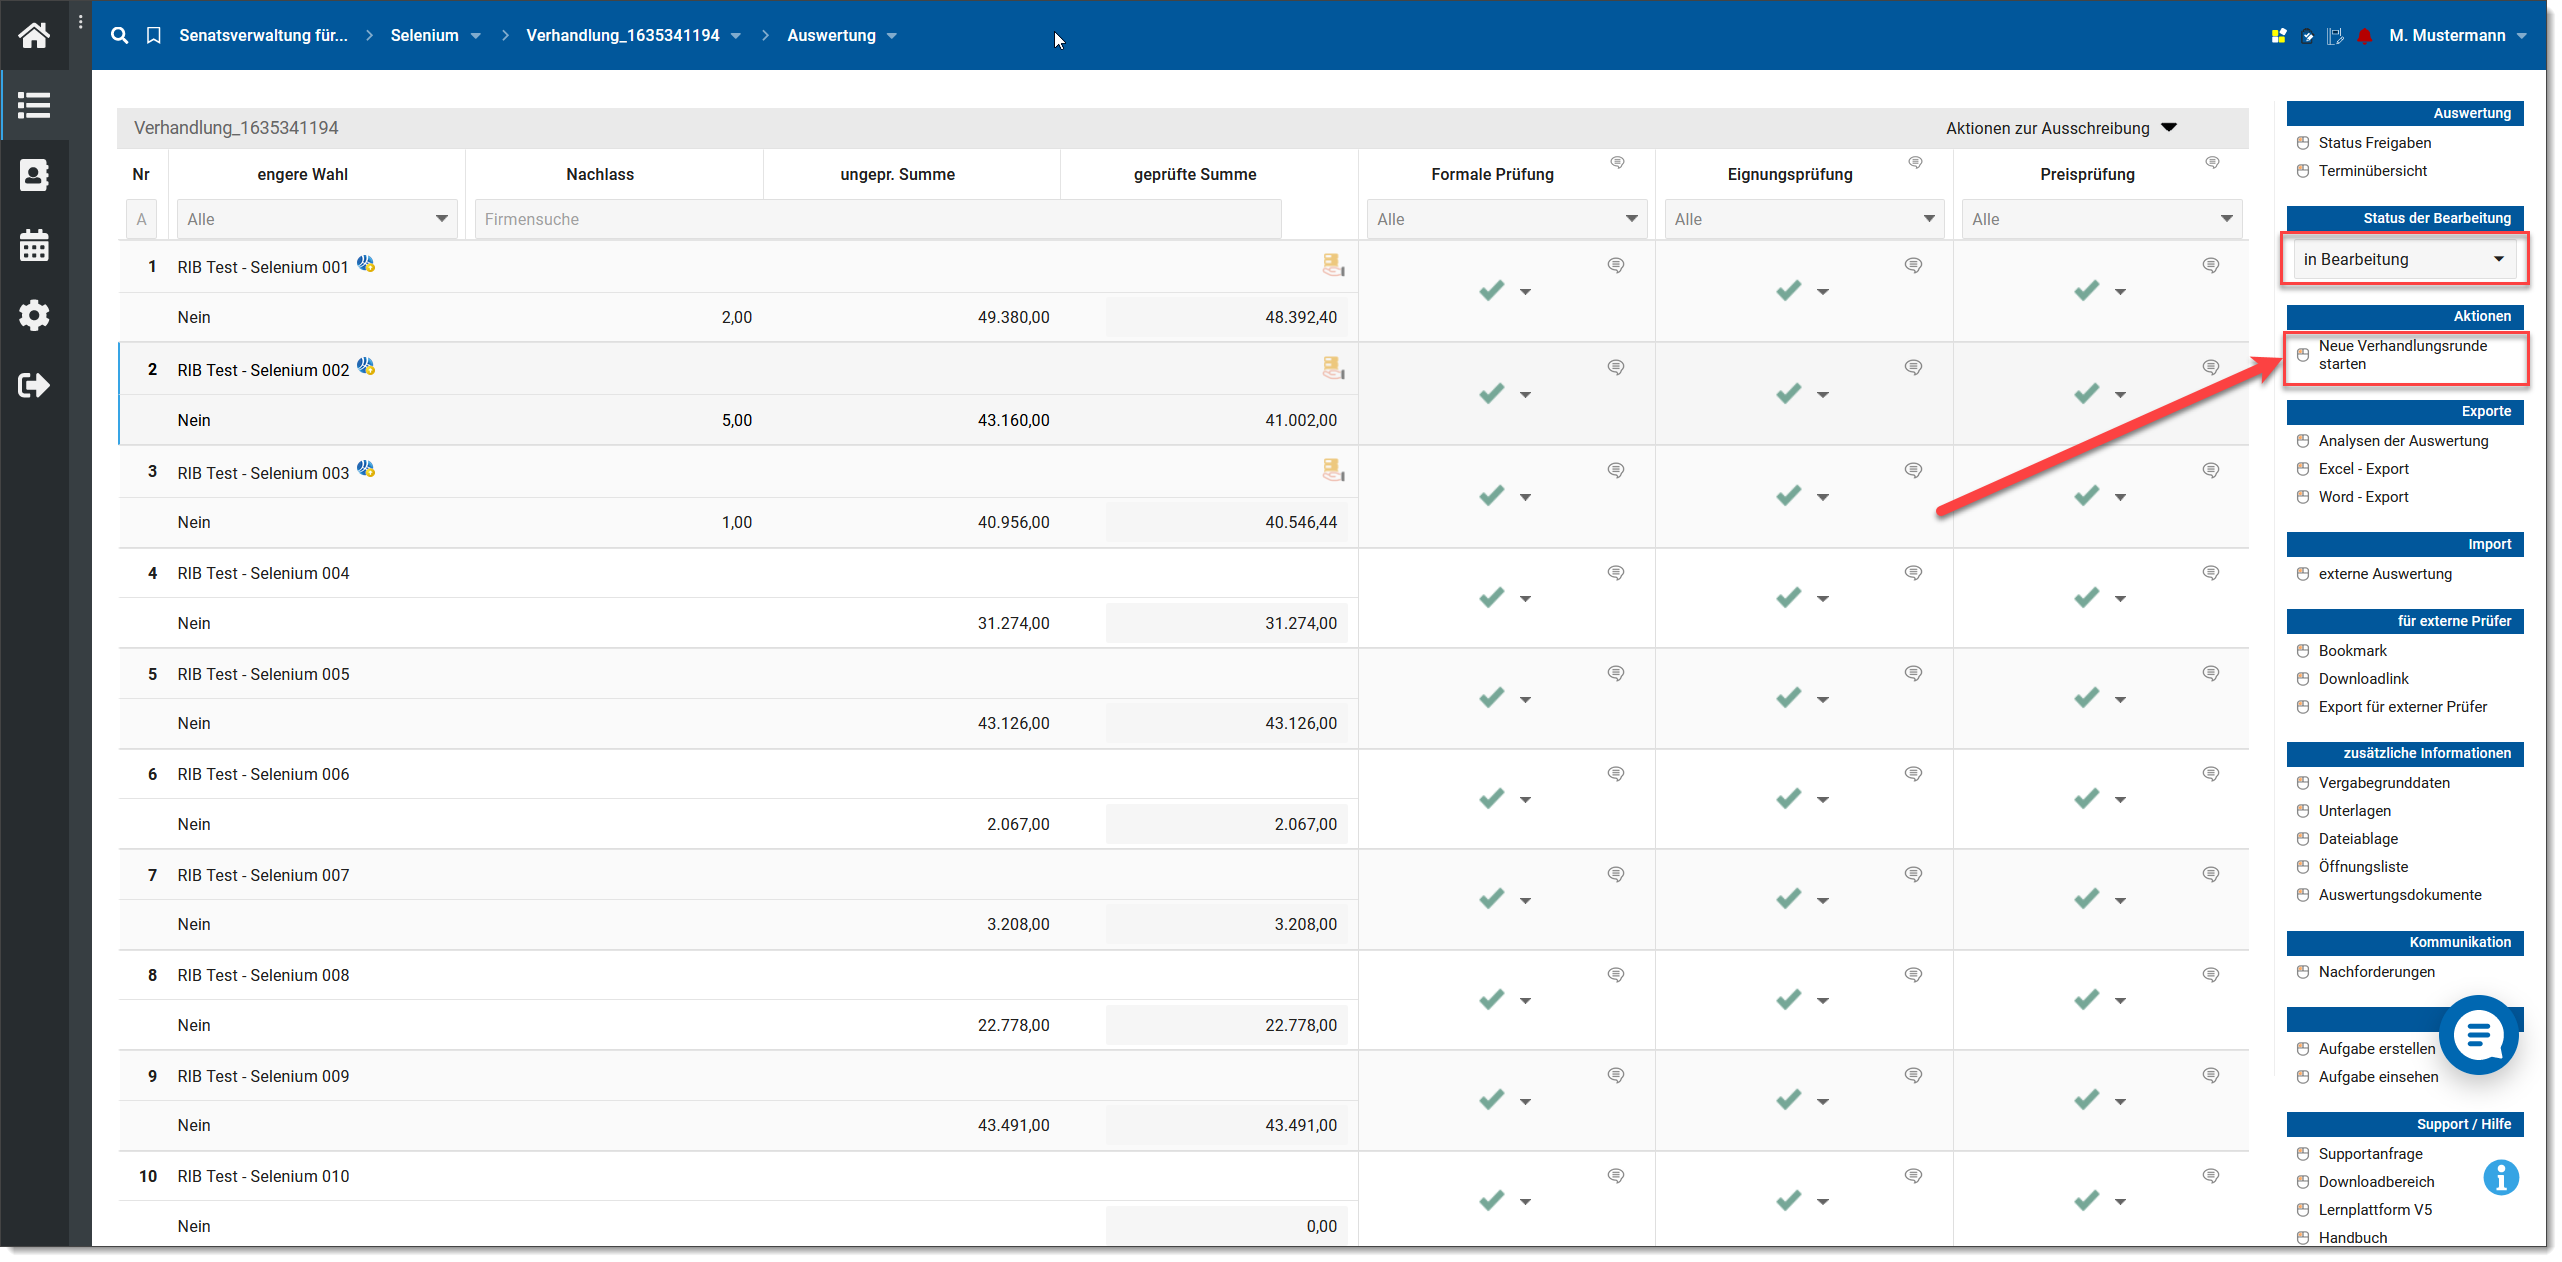Viewport: 2562px width, 1262px height.
Task: Expand Formale Prüfung arrow for Selenium 004
Action: coord(1526,599)
